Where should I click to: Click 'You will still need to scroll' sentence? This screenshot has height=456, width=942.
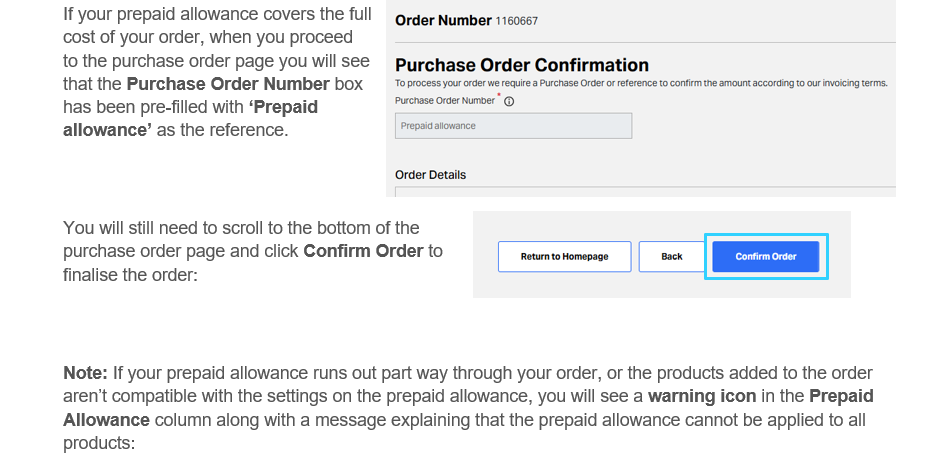click(241, 228)
